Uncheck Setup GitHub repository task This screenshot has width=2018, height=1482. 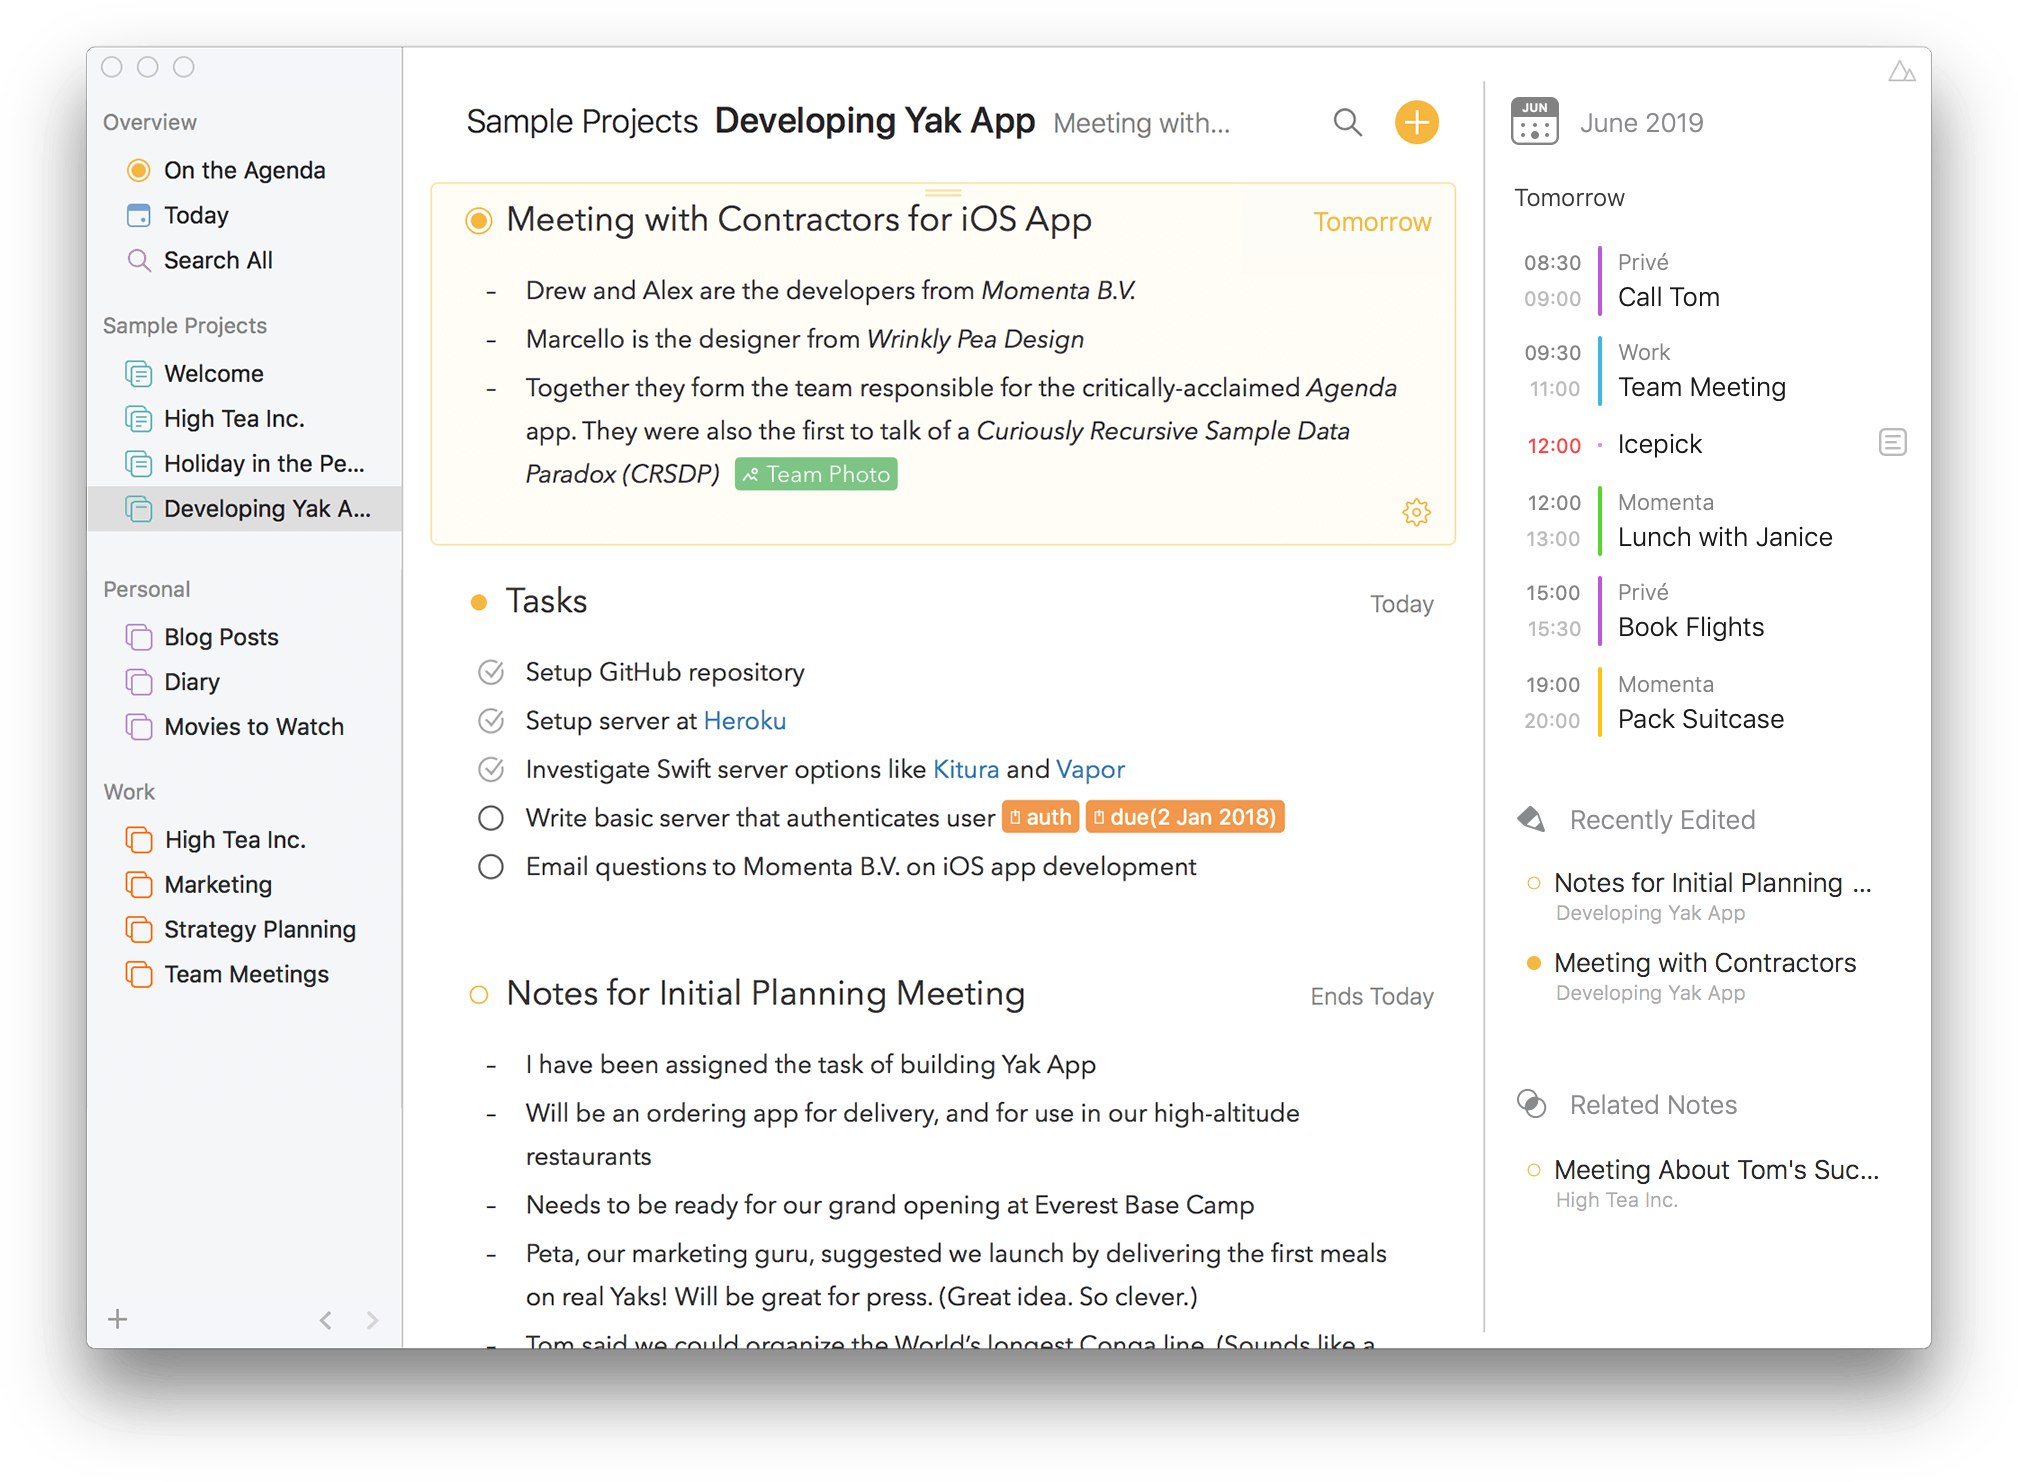pyautogui.click(x=490, y=672)
